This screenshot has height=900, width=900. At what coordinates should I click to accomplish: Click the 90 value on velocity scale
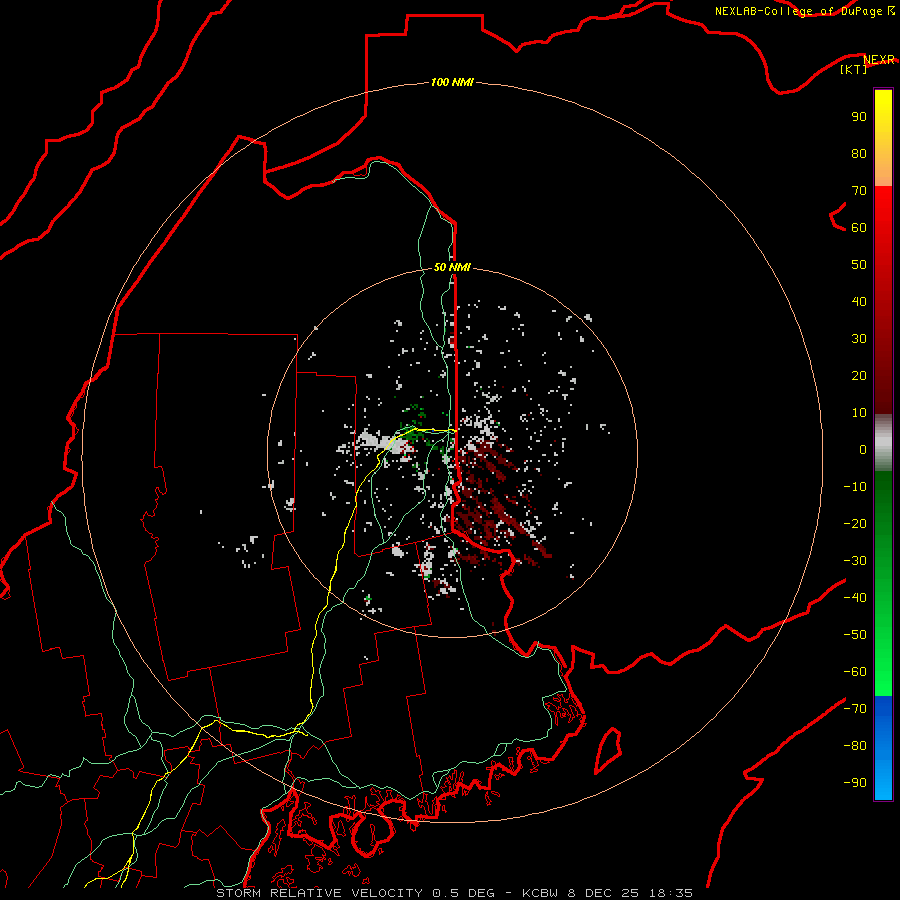(x=859, y=117)
